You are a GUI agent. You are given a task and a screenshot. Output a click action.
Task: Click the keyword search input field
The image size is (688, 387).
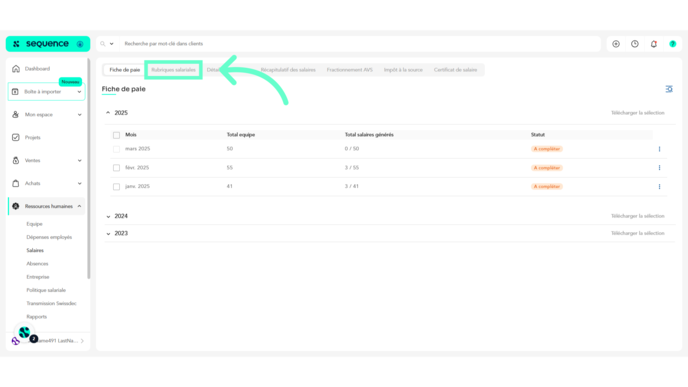360,44
